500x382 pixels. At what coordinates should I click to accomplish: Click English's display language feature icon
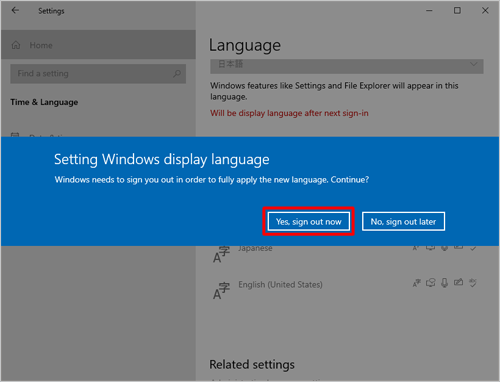417,283
